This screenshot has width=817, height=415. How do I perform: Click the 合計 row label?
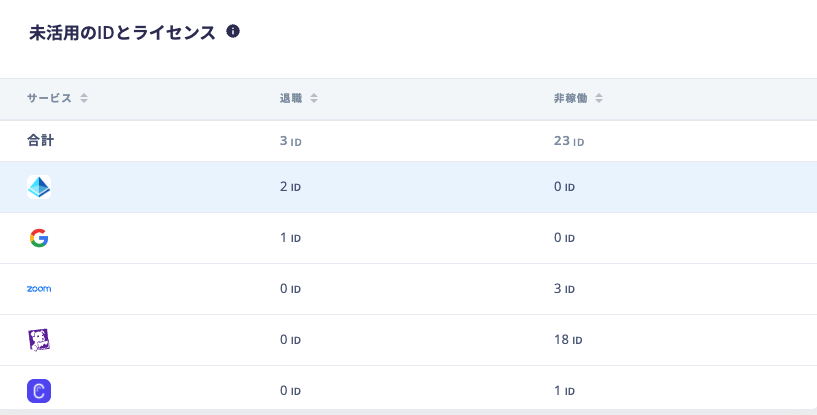pos(41,141)
